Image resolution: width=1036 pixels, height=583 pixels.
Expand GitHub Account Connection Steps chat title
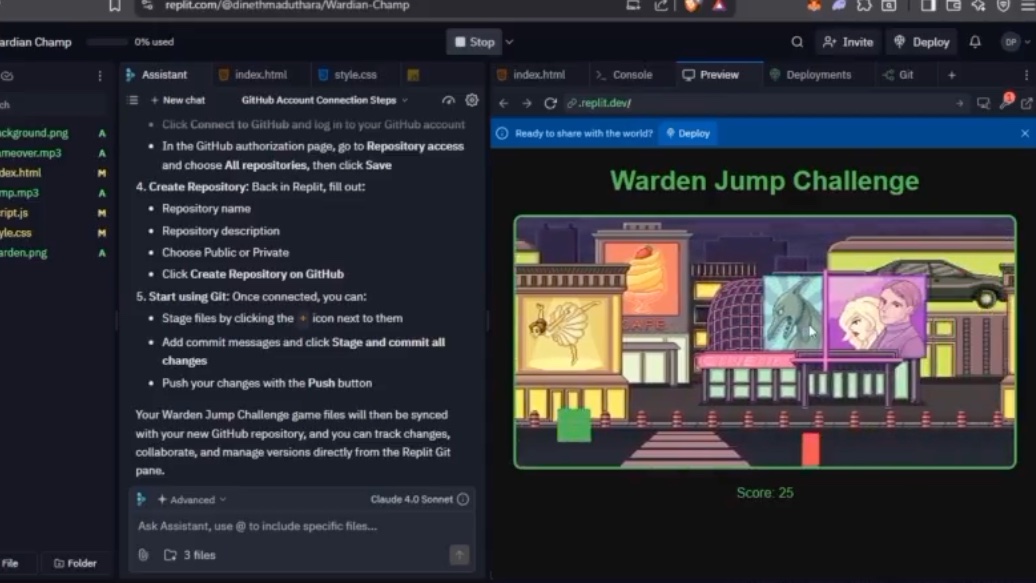(324, 100)
